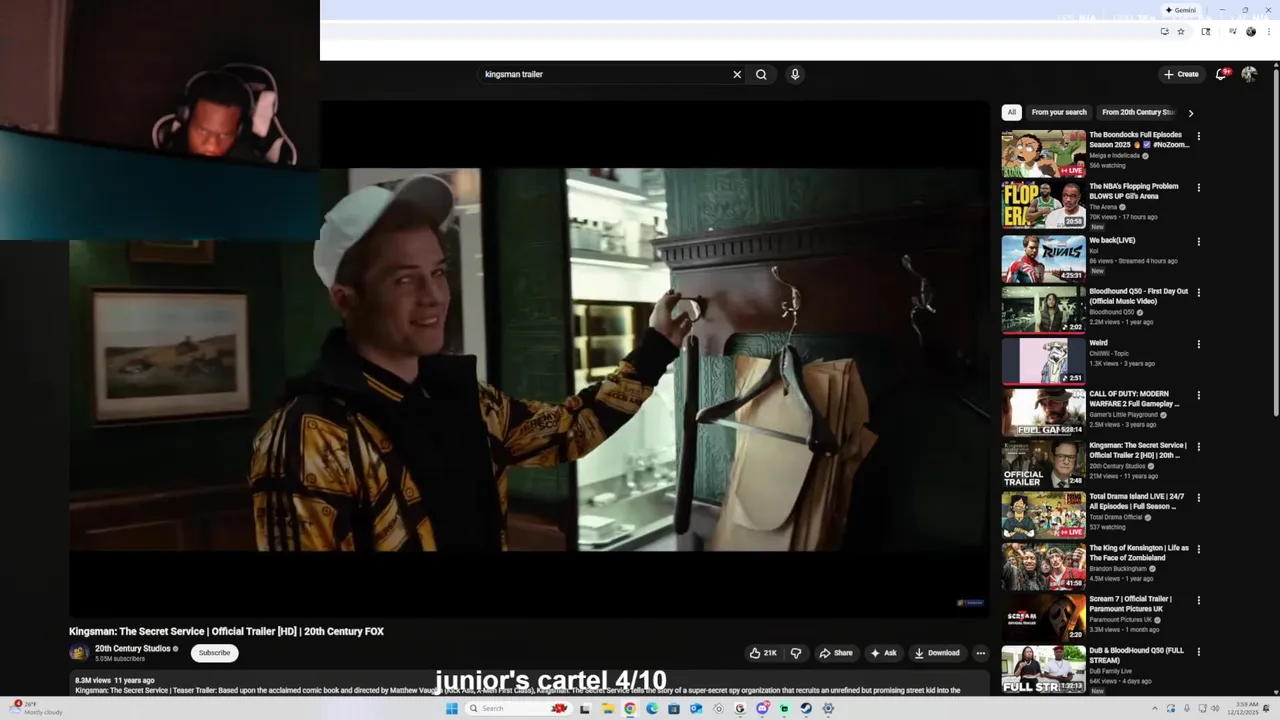The height and width of the screenshot is (720, 1280).
Task: Start voice search with microphone icon
Action: (x=795, y=74)
